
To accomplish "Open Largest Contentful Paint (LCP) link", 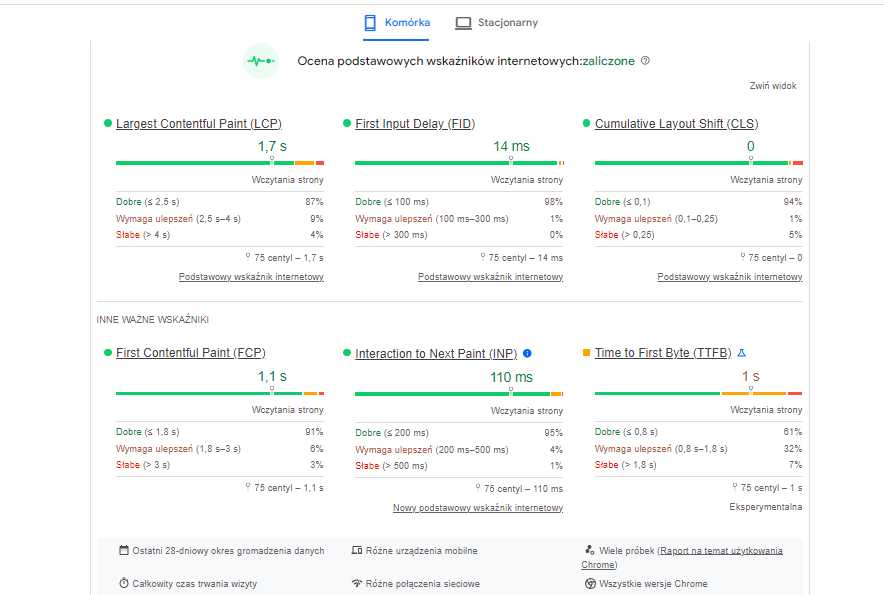I will tap(198, 124).
